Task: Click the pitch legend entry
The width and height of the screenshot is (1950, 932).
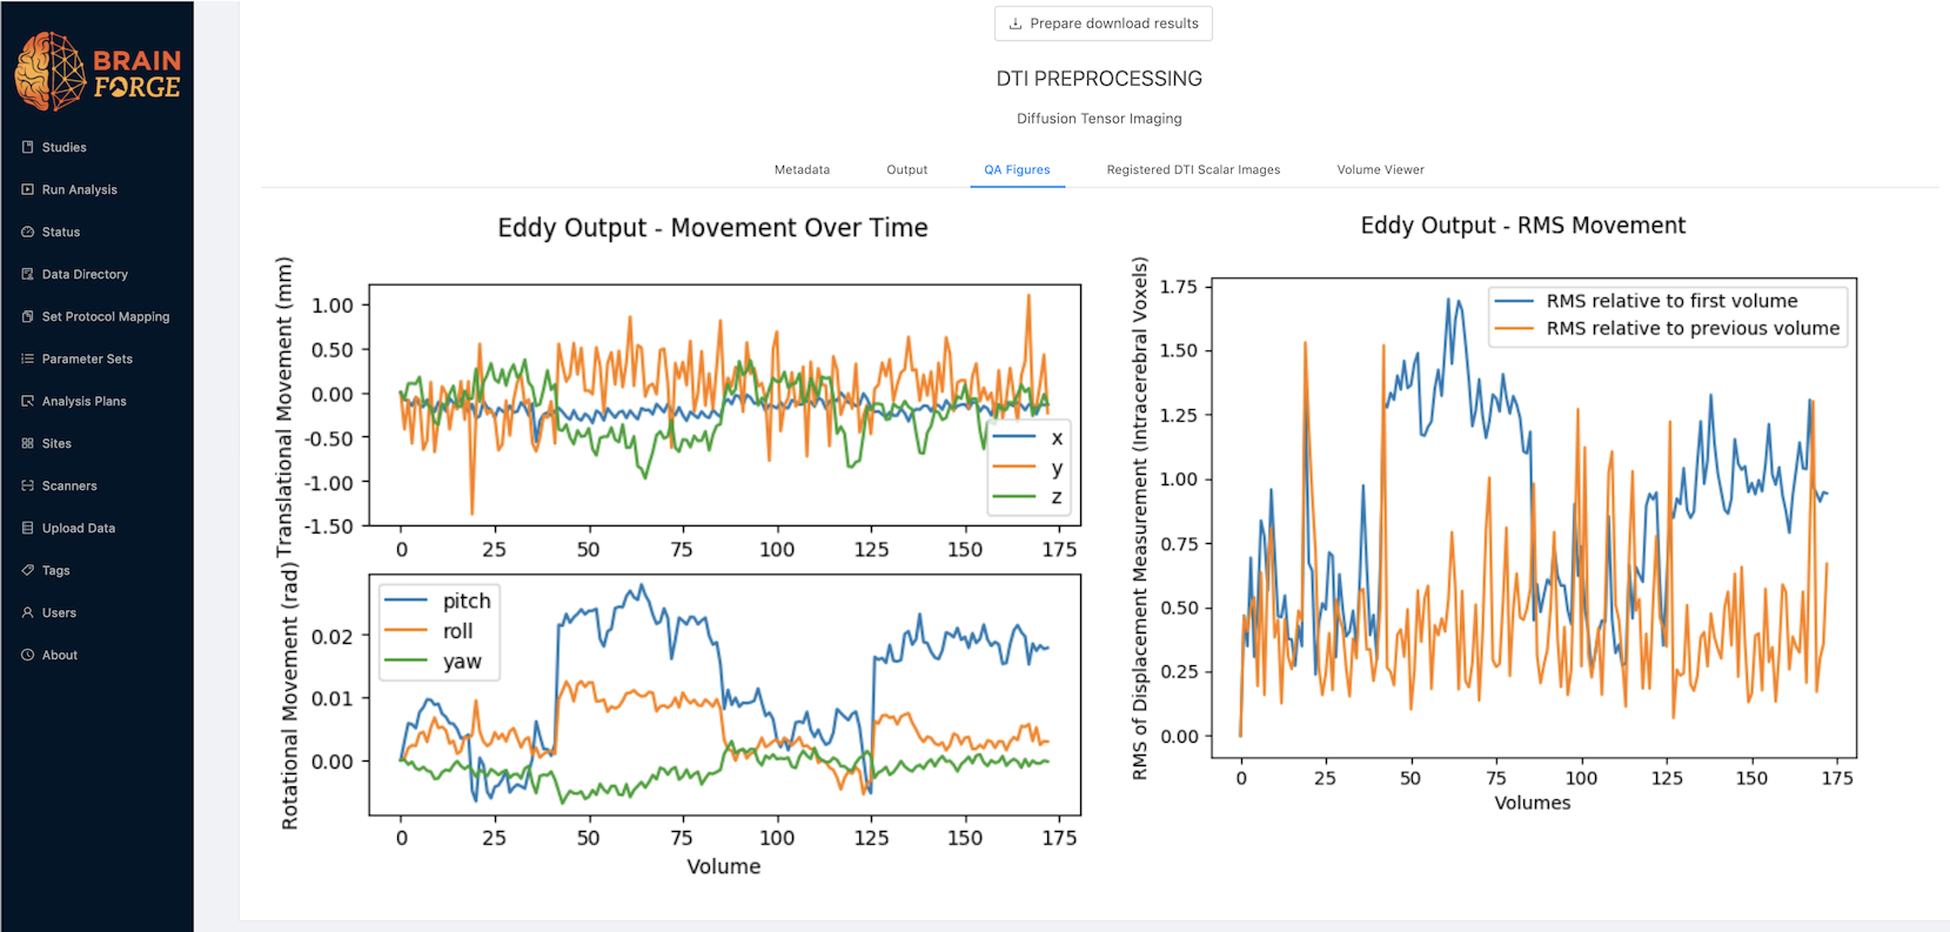Action: coord(438,600)
